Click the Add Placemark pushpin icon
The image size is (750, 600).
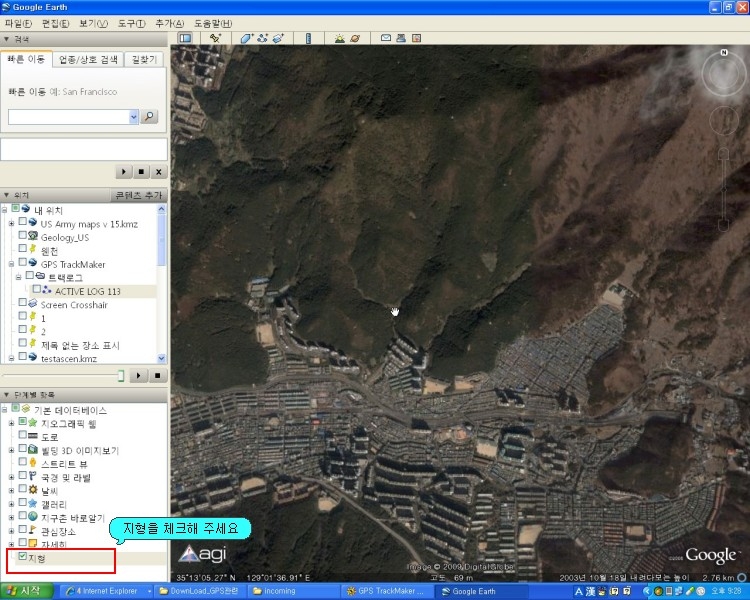click(x=215, y=38)
